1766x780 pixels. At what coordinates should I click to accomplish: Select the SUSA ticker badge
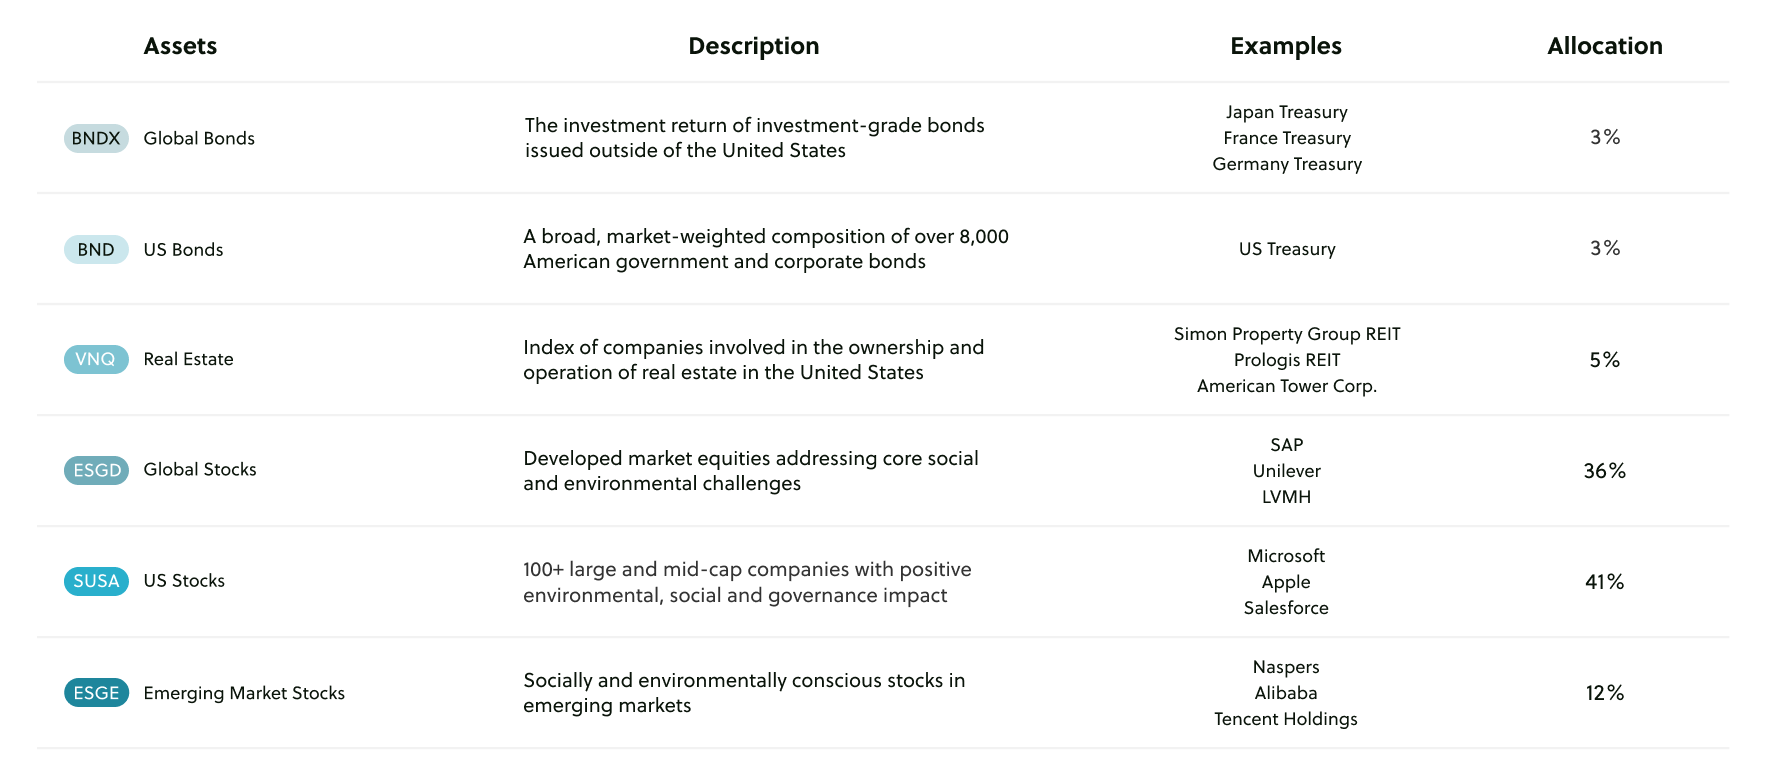click(x=96, y=581)
